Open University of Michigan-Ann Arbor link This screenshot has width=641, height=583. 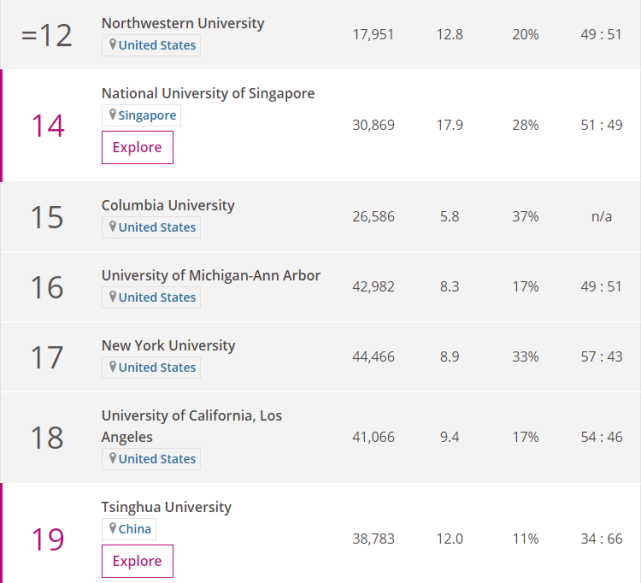coord(211,275)
